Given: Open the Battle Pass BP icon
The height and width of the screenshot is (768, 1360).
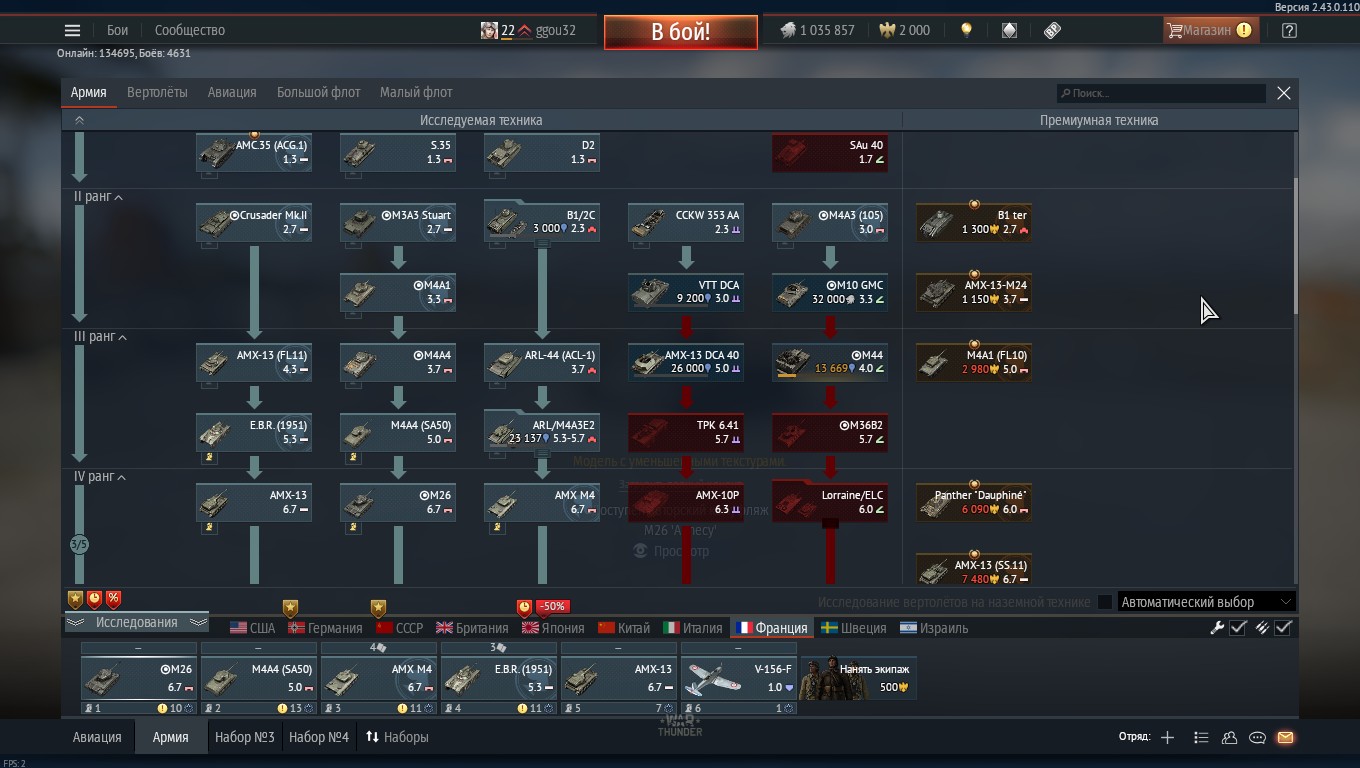Looking at the screenshot, I should [x=1052, y=30].
